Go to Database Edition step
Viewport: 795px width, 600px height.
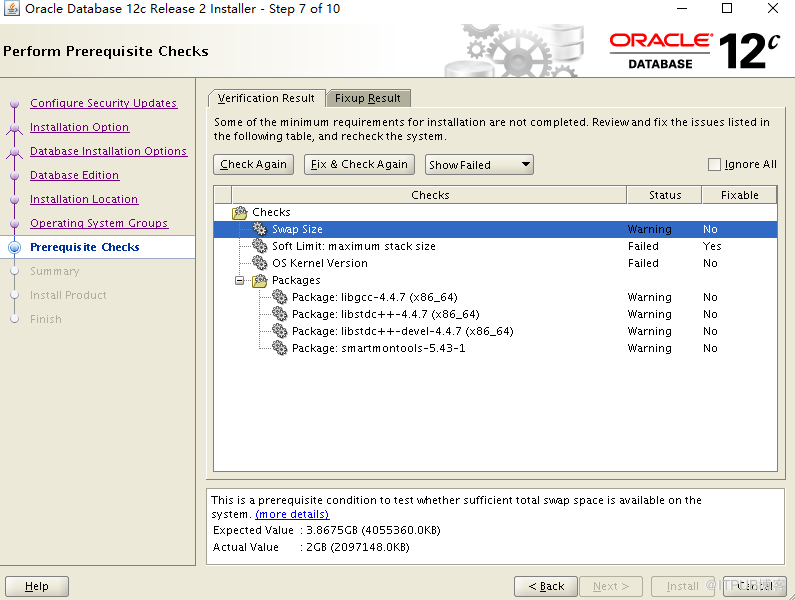(75, 175)
